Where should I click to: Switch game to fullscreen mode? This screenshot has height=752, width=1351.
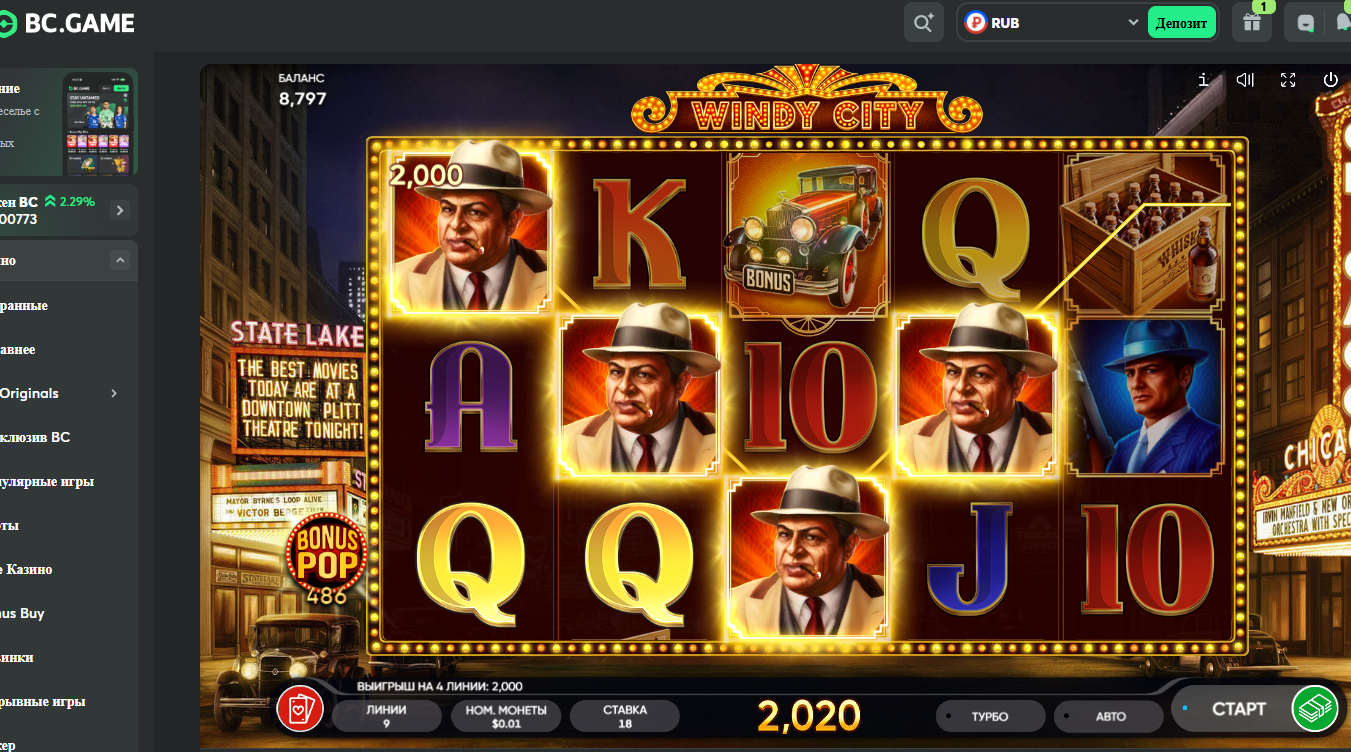pos(1288,80)
